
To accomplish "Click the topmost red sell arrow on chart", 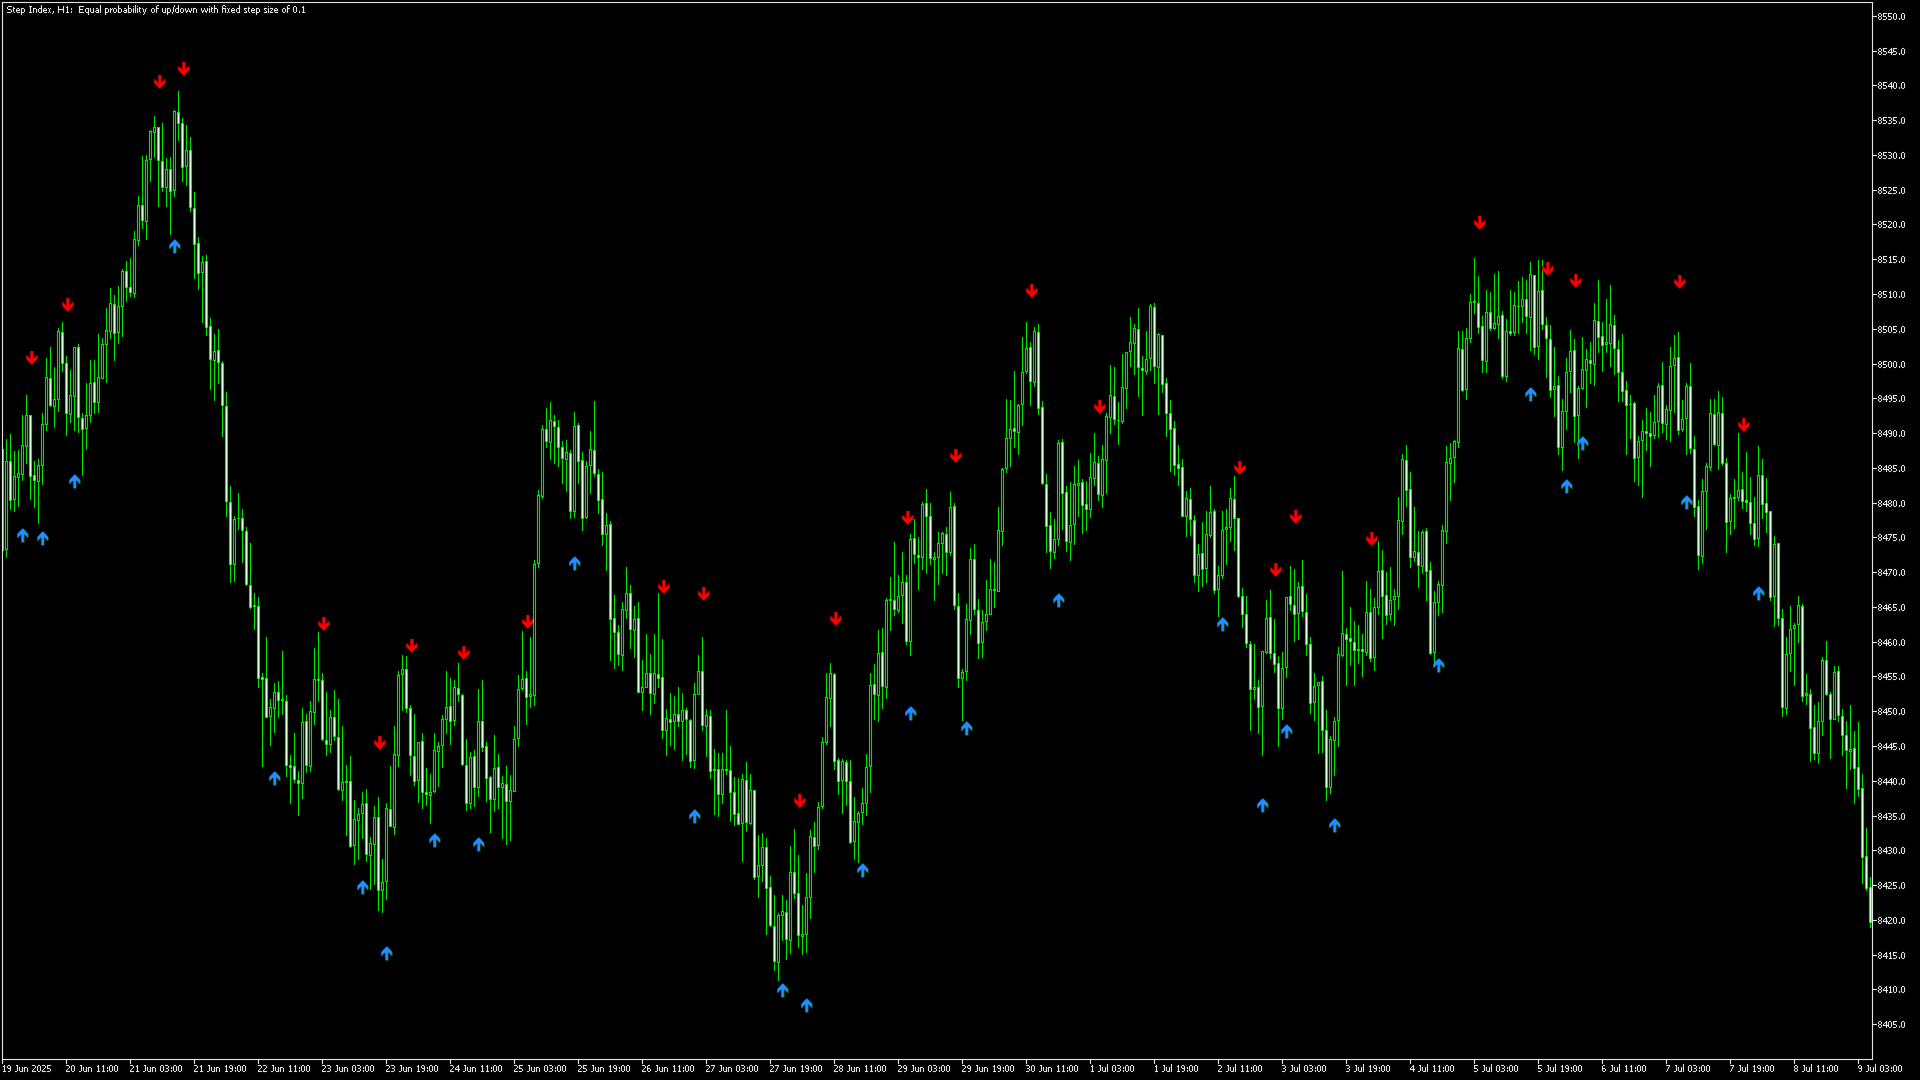I will coord(184,69).
